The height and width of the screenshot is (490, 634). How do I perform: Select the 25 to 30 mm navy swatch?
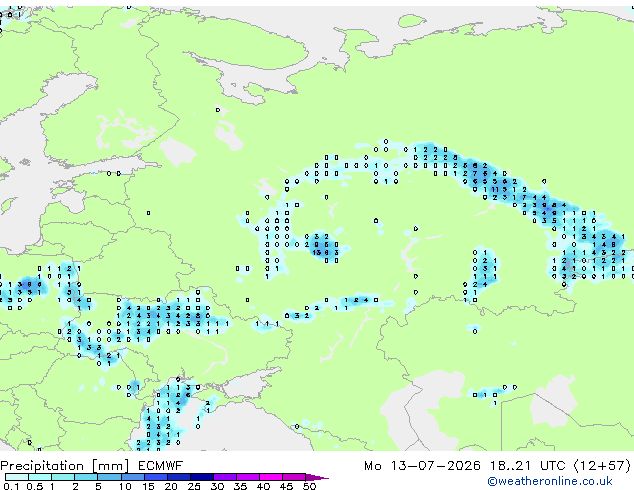point(202,477)
